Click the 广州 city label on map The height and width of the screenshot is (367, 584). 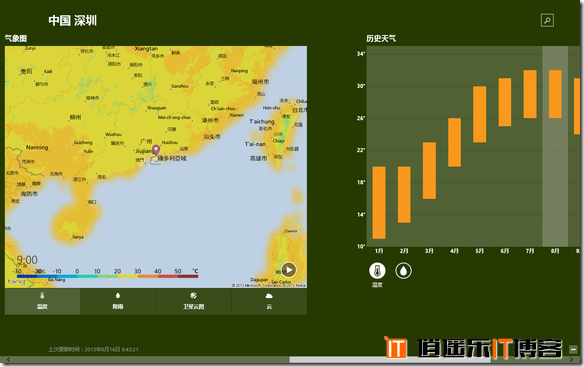[146, 141]
